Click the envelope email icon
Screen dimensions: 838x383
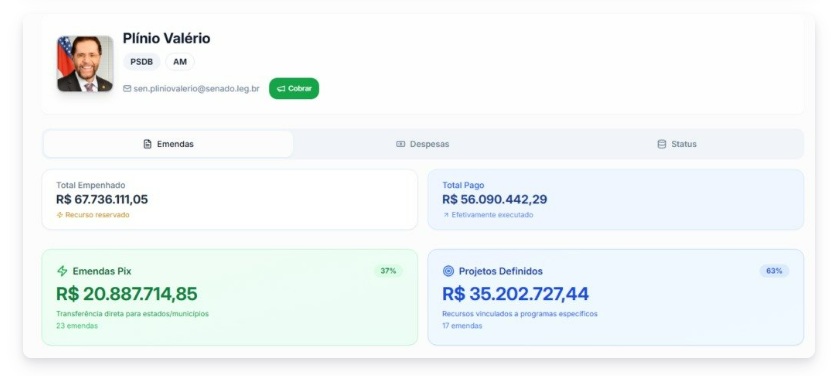point(127,89)
